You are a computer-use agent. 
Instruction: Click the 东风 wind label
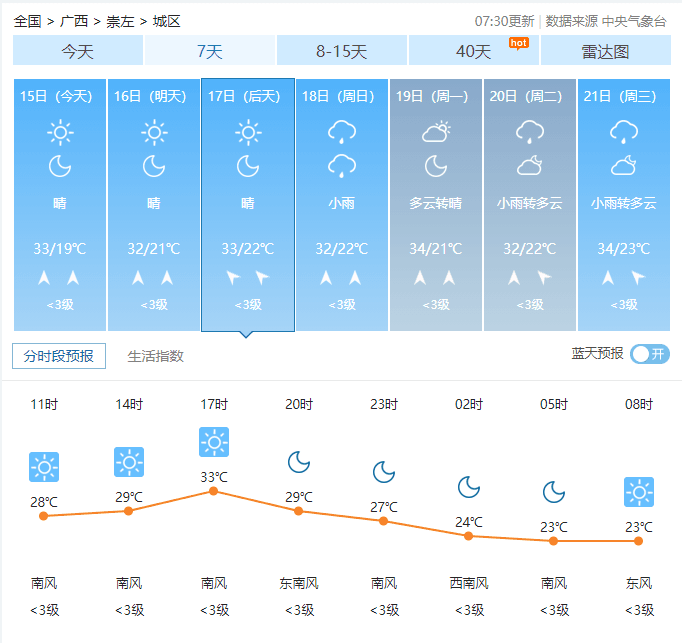(x=639, y=583)
